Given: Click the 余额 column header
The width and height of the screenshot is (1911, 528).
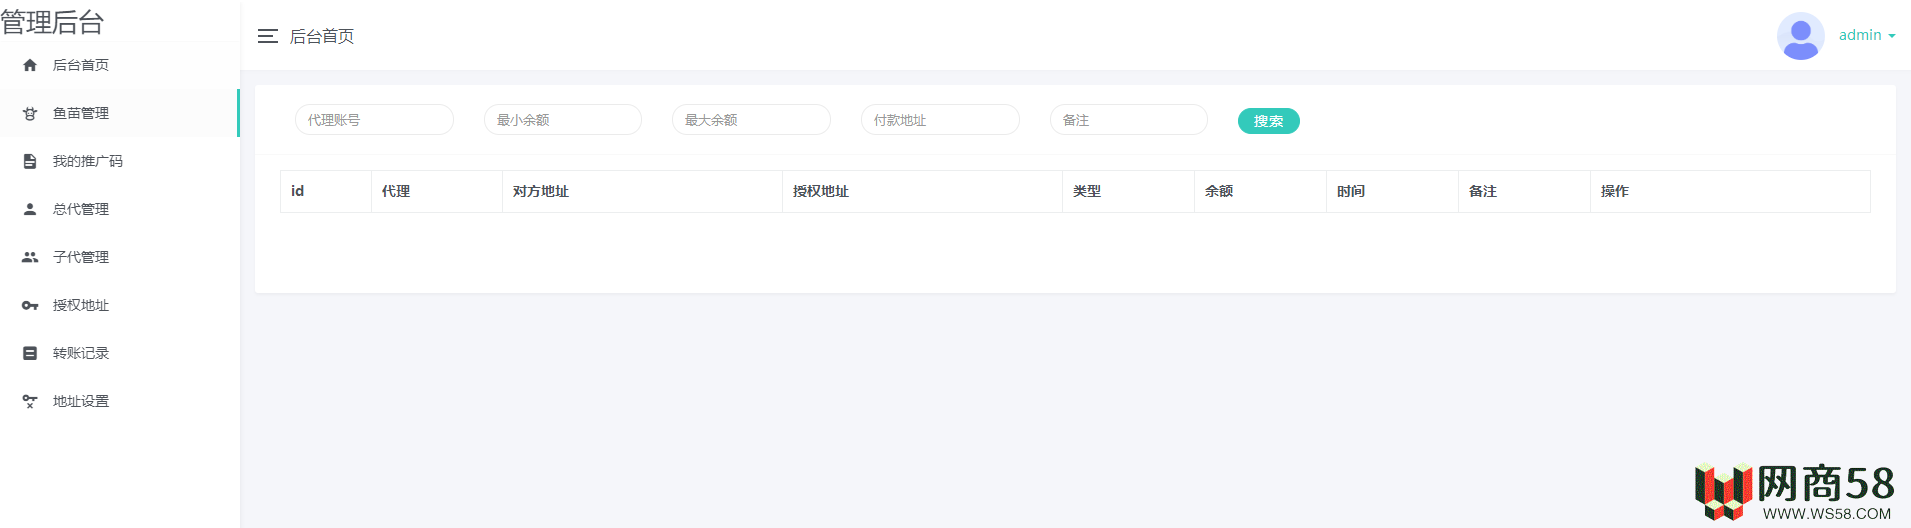Looking at the screenshot, I should (x=1260, y=191).
